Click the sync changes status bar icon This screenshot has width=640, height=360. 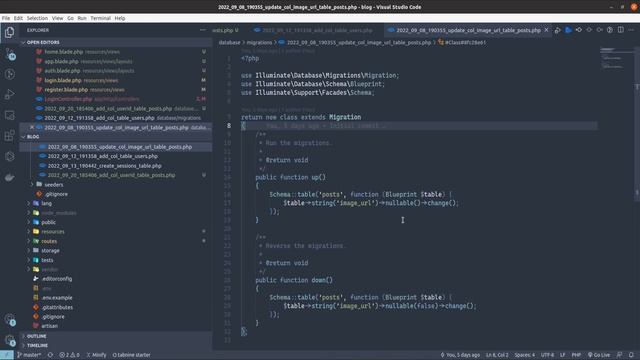tap(50, 355)
